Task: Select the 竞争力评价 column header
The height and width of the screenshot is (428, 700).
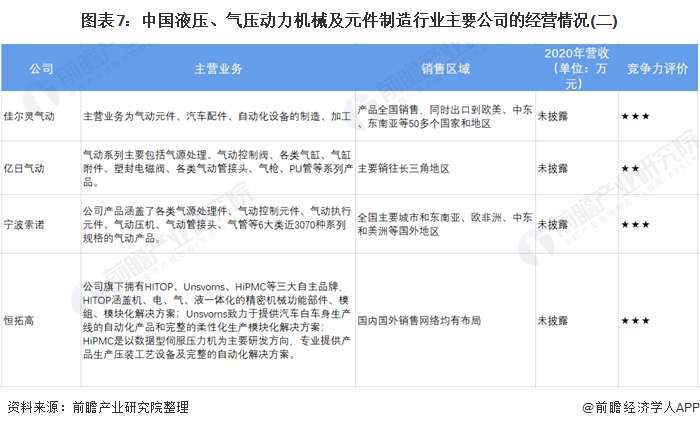Action: (656, 69)
